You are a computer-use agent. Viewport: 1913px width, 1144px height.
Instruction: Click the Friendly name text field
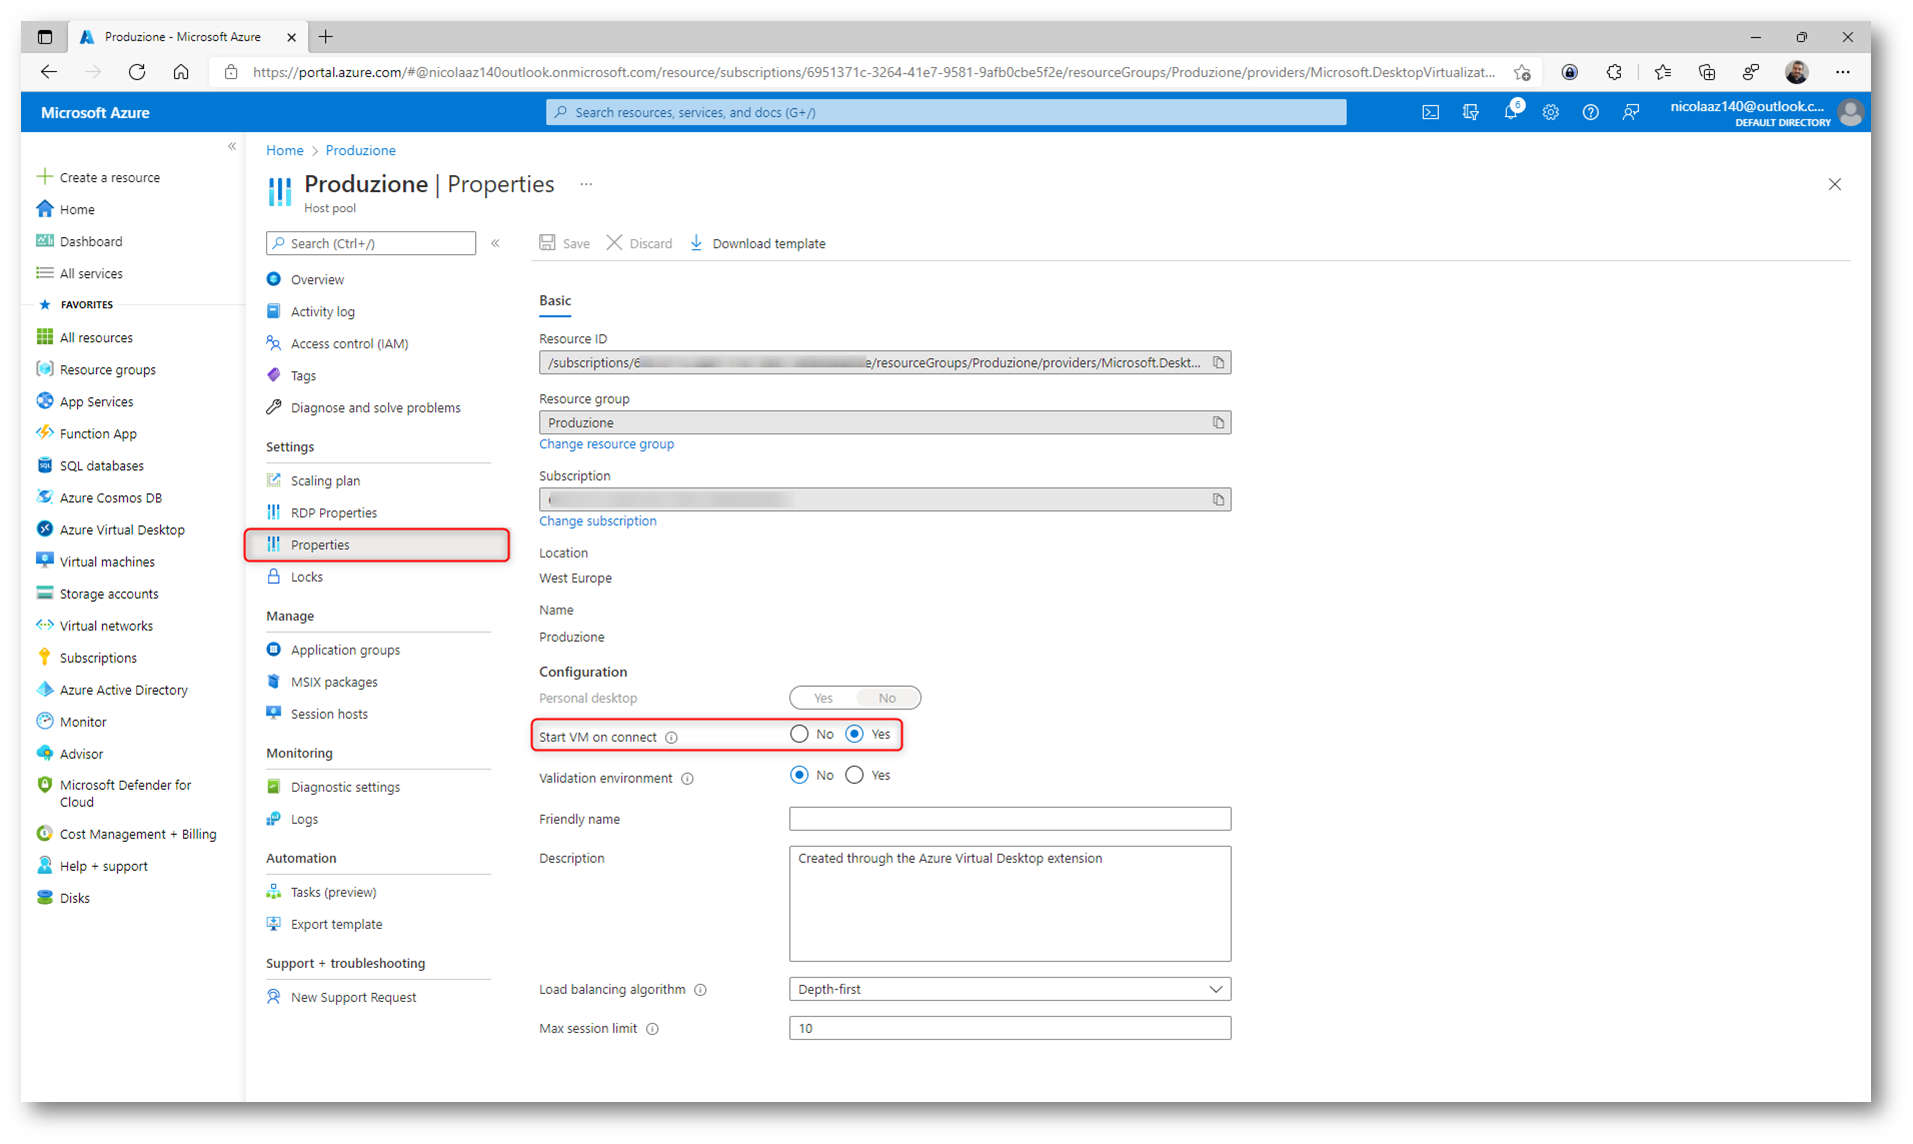coord(1009,819)
